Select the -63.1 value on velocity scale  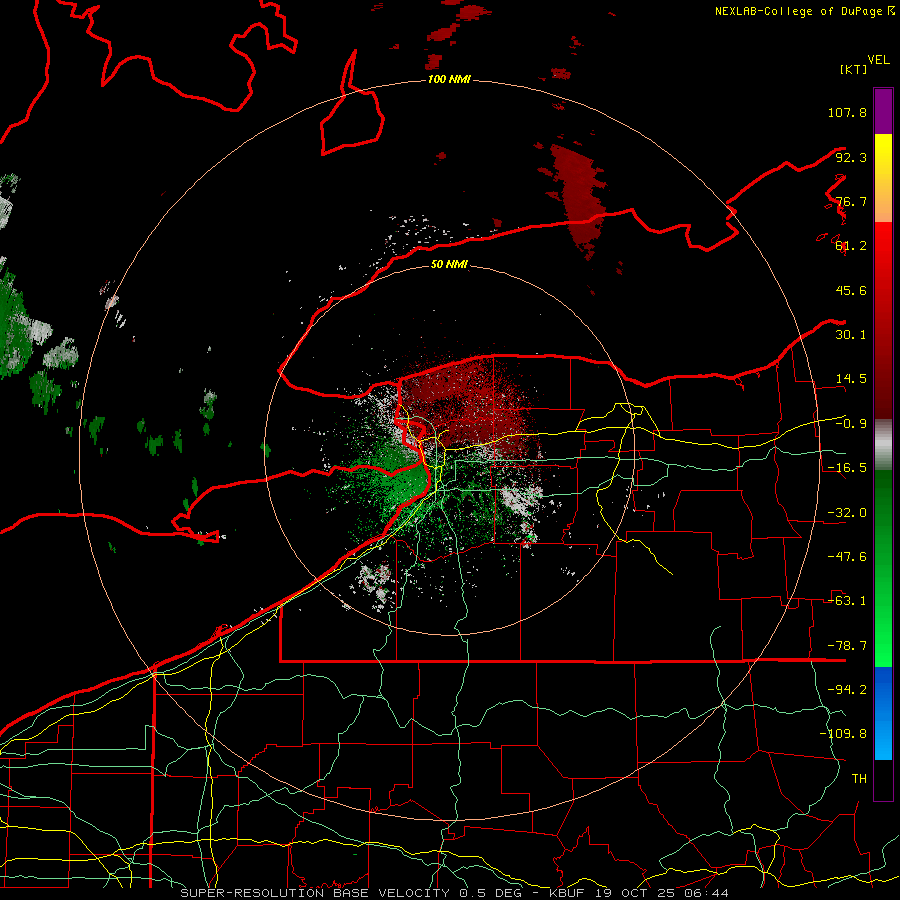(x=847, y=601)
